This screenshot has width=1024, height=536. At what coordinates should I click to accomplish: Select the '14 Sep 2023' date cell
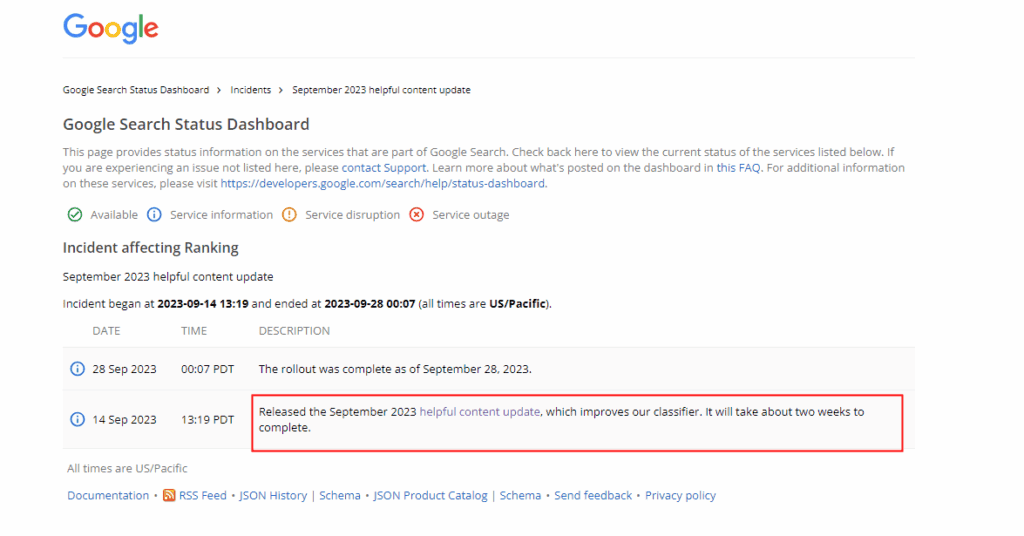pyautogui.click(x=125, y=420)
